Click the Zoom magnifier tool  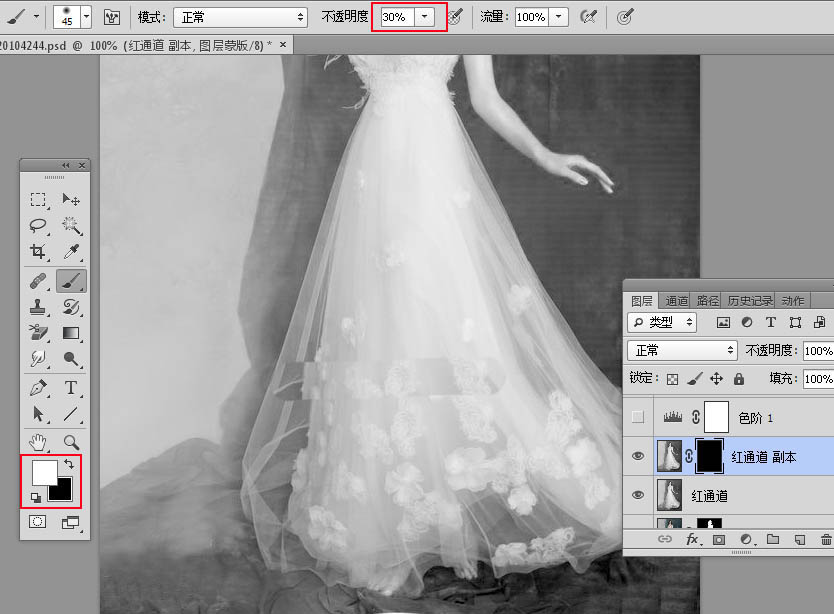pos(71,441)
